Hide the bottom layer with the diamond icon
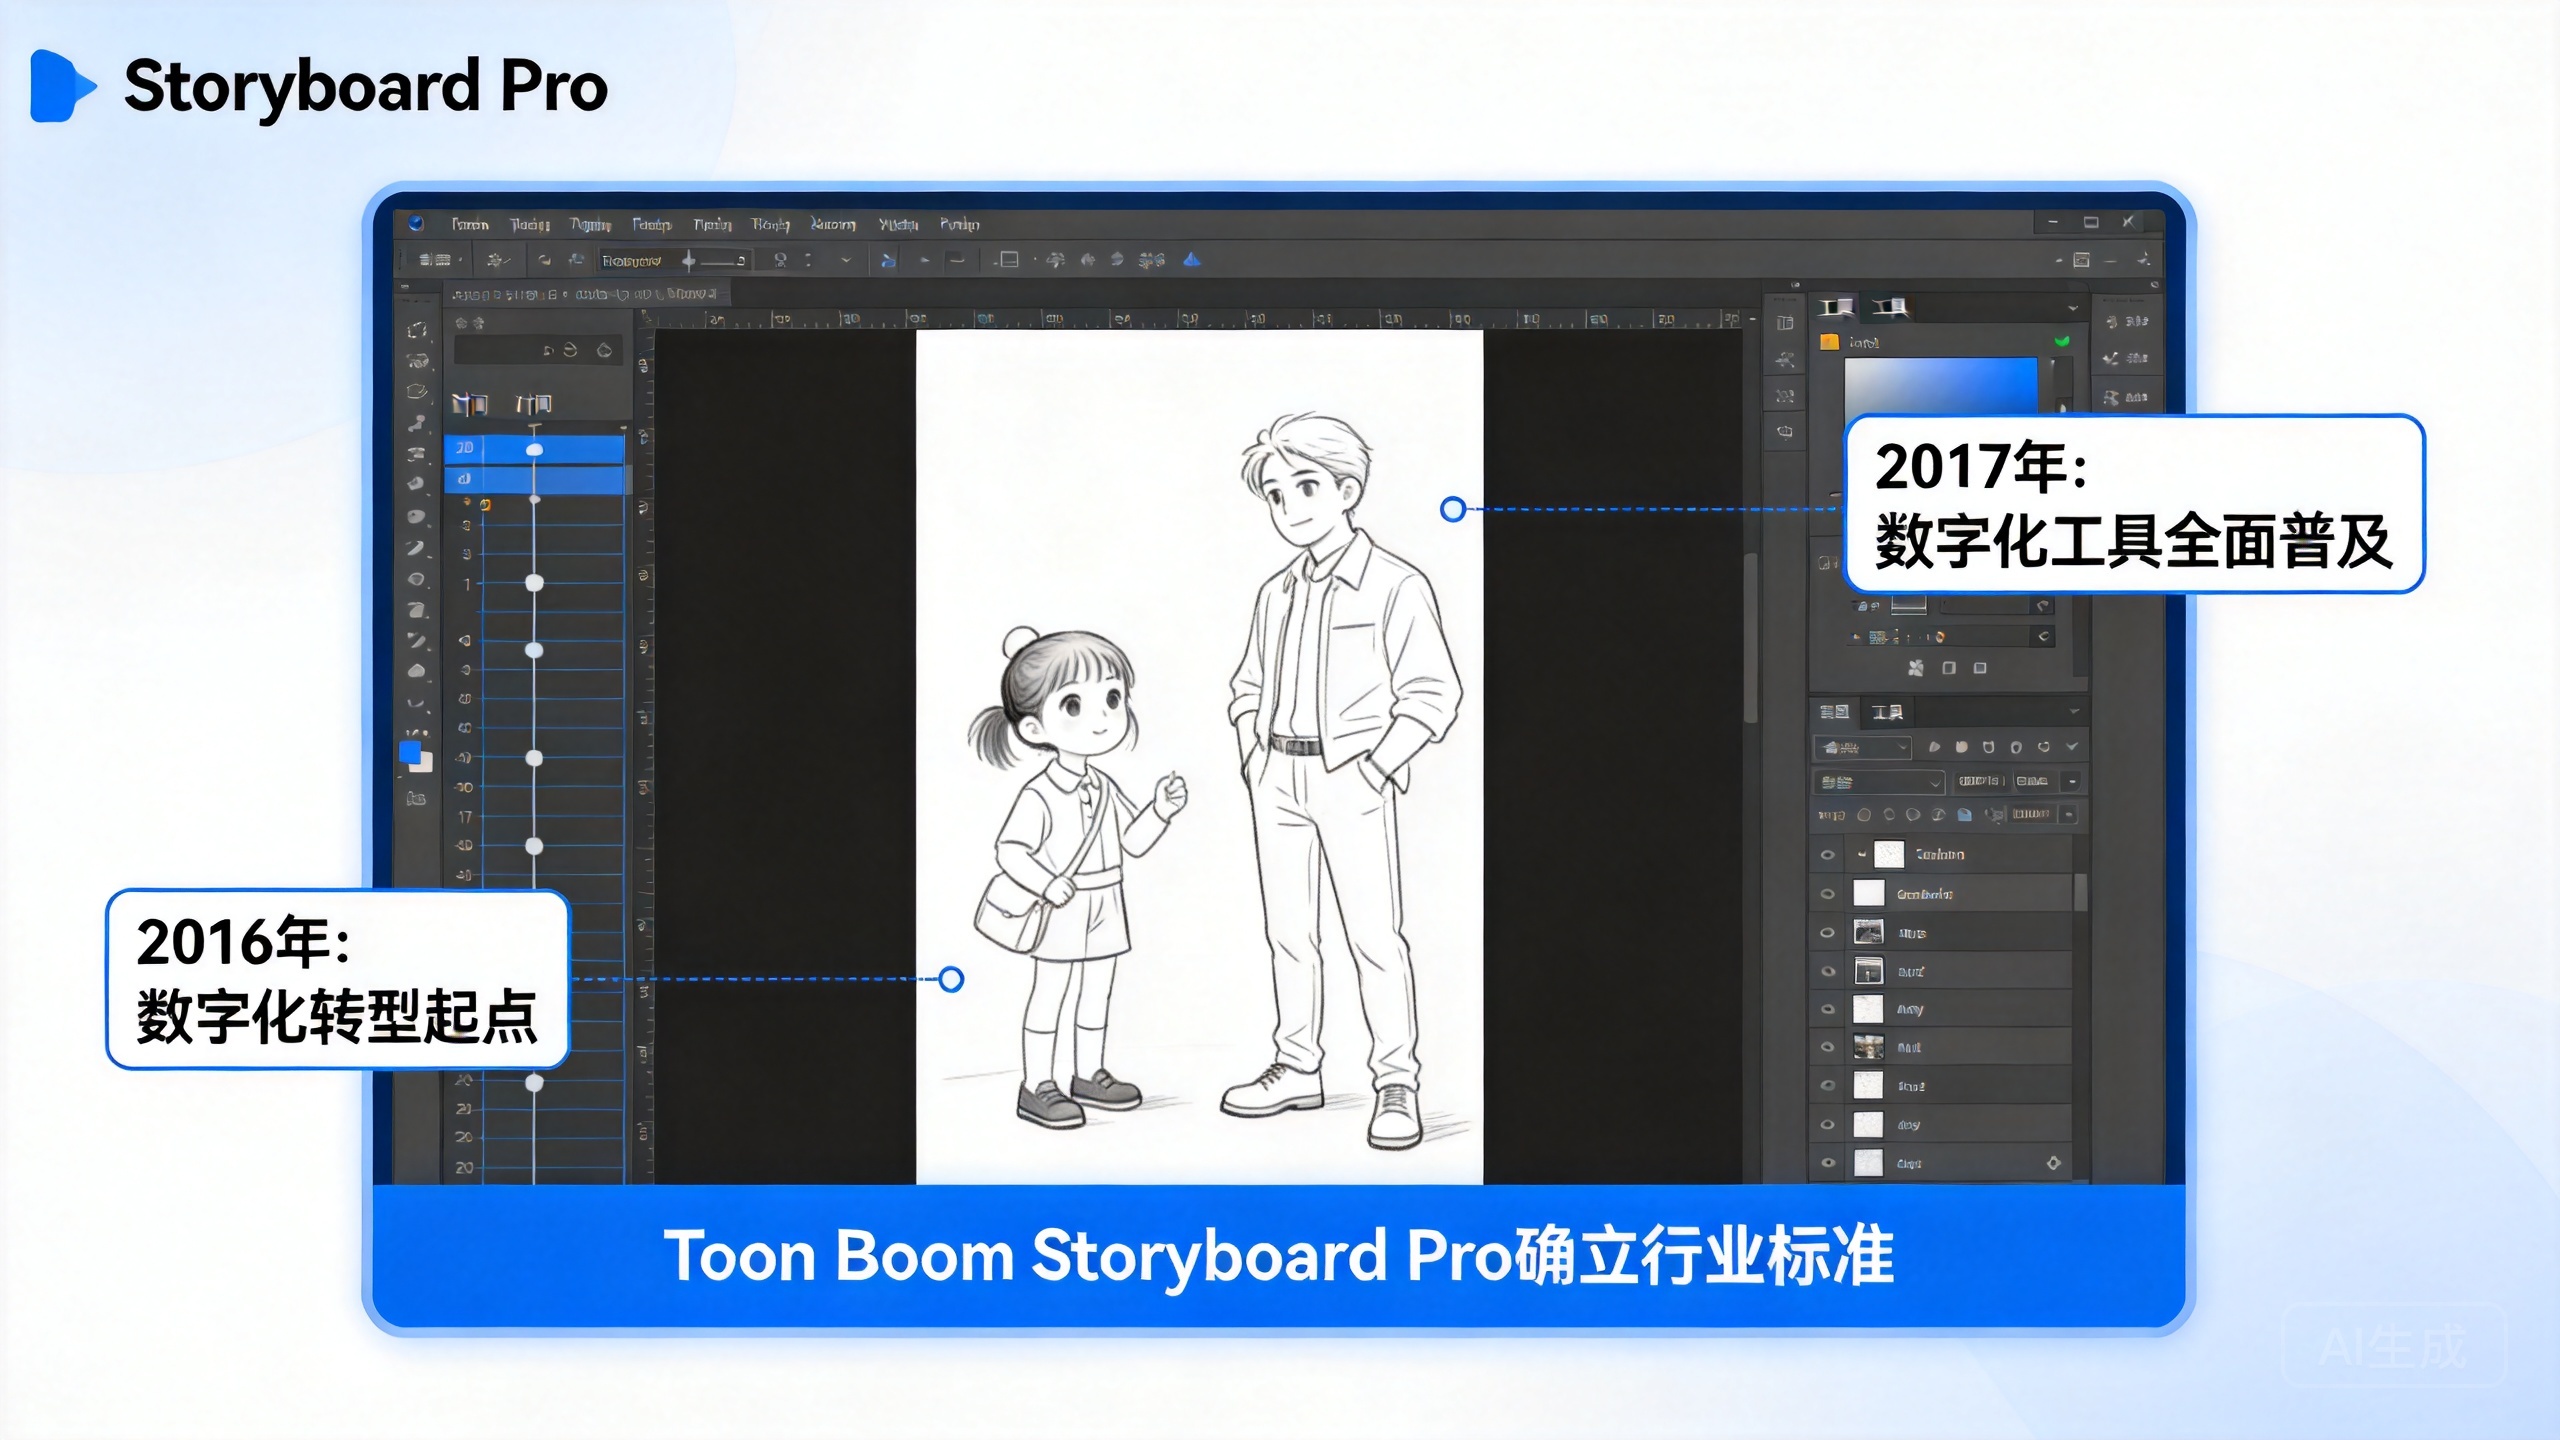 point(1827,1163)
